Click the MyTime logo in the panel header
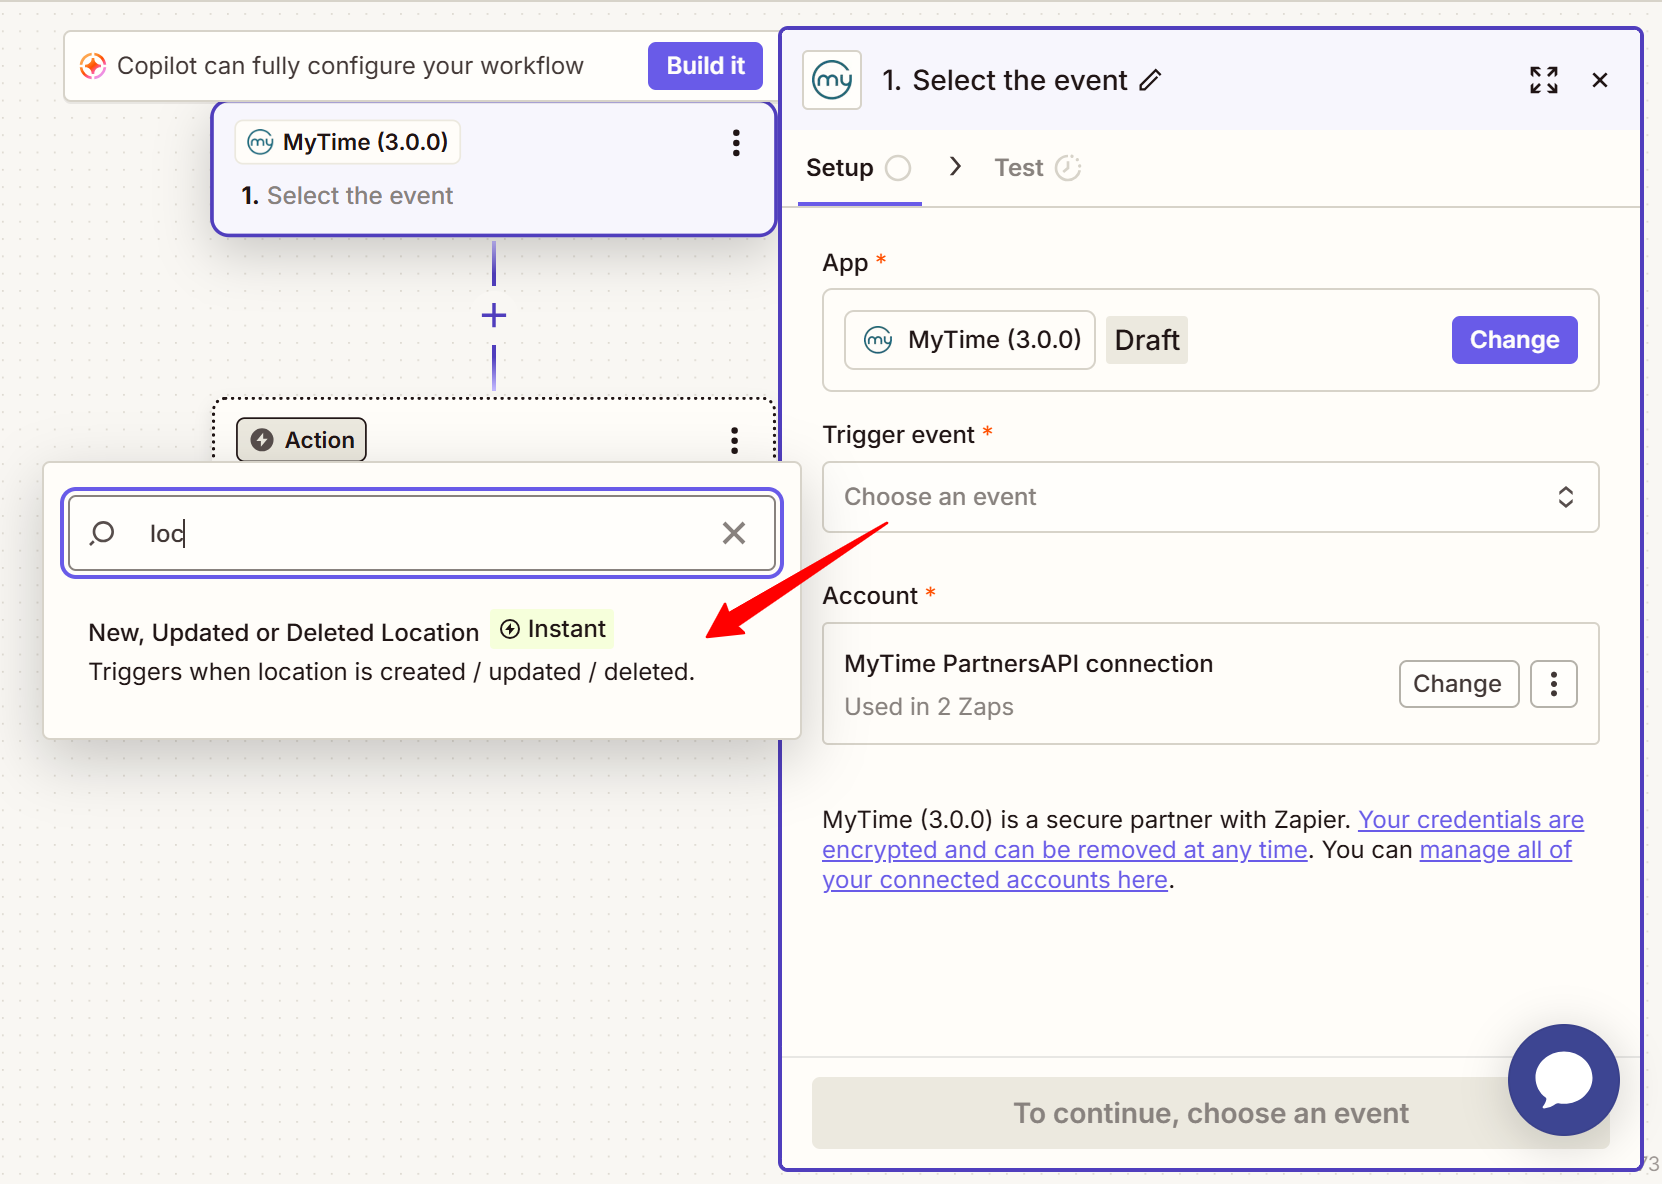Viewport: 1662px width, 1184px height. 832,80
